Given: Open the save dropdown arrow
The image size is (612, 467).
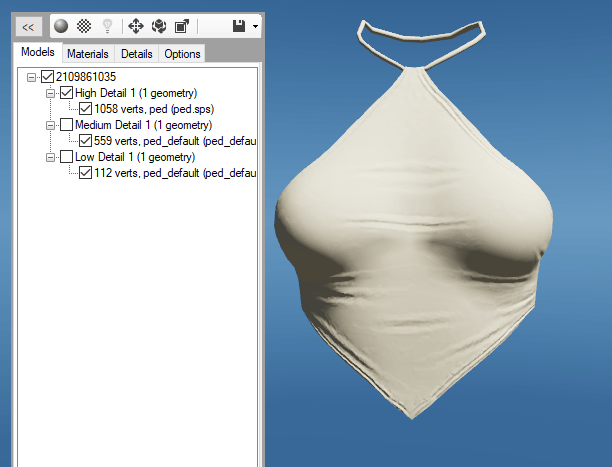Looking at the screenshot, I should [x=255, y=27].
